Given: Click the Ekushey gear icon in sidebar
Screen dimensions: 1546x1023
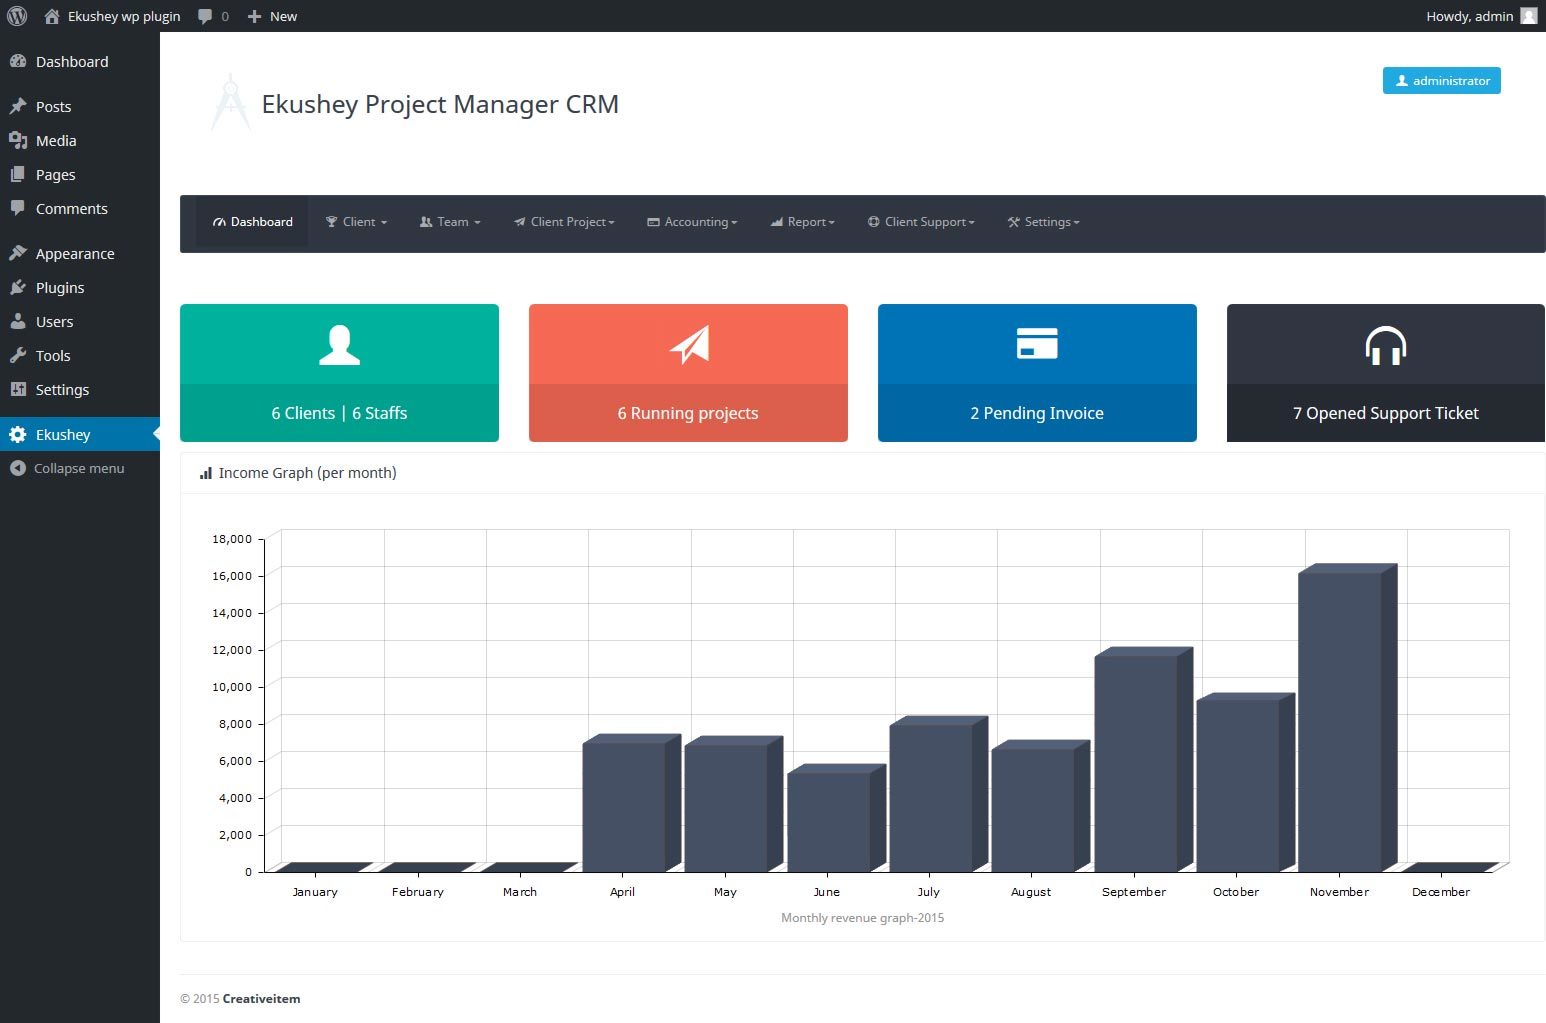Looking at the screenshot, I should pyautogui.click(x=18, y=434).
